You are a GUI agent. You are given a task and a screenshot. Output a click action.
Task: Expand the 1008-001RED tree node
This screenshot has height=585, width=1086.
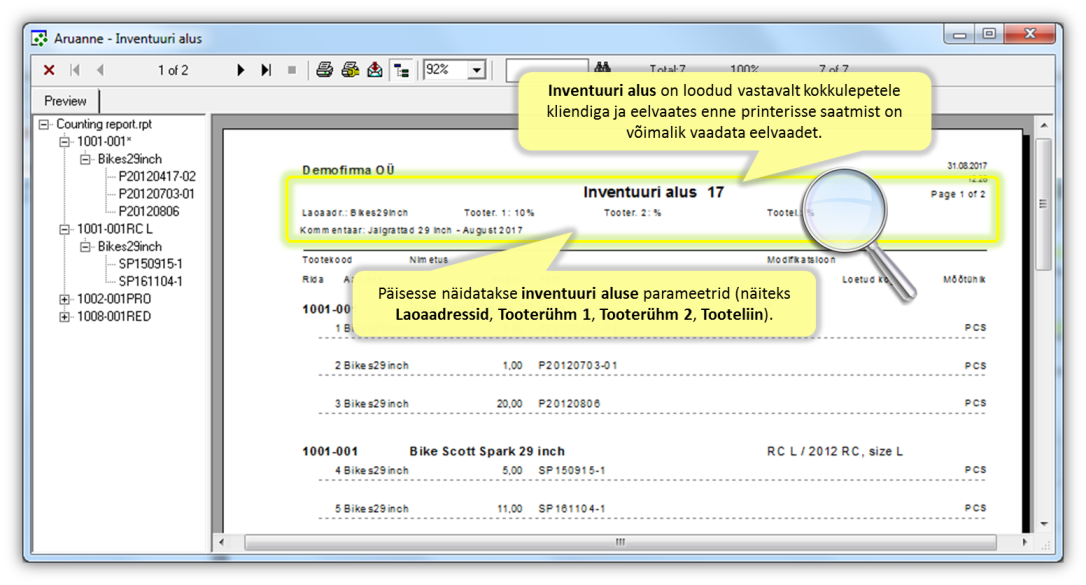[65, 317]
